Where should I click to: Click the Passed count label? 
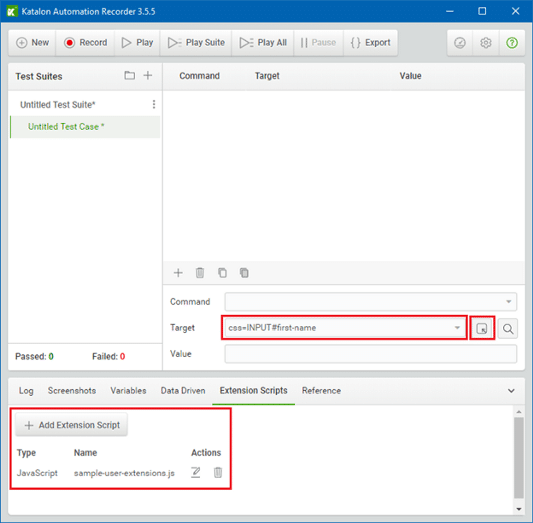tap(34, 356)
